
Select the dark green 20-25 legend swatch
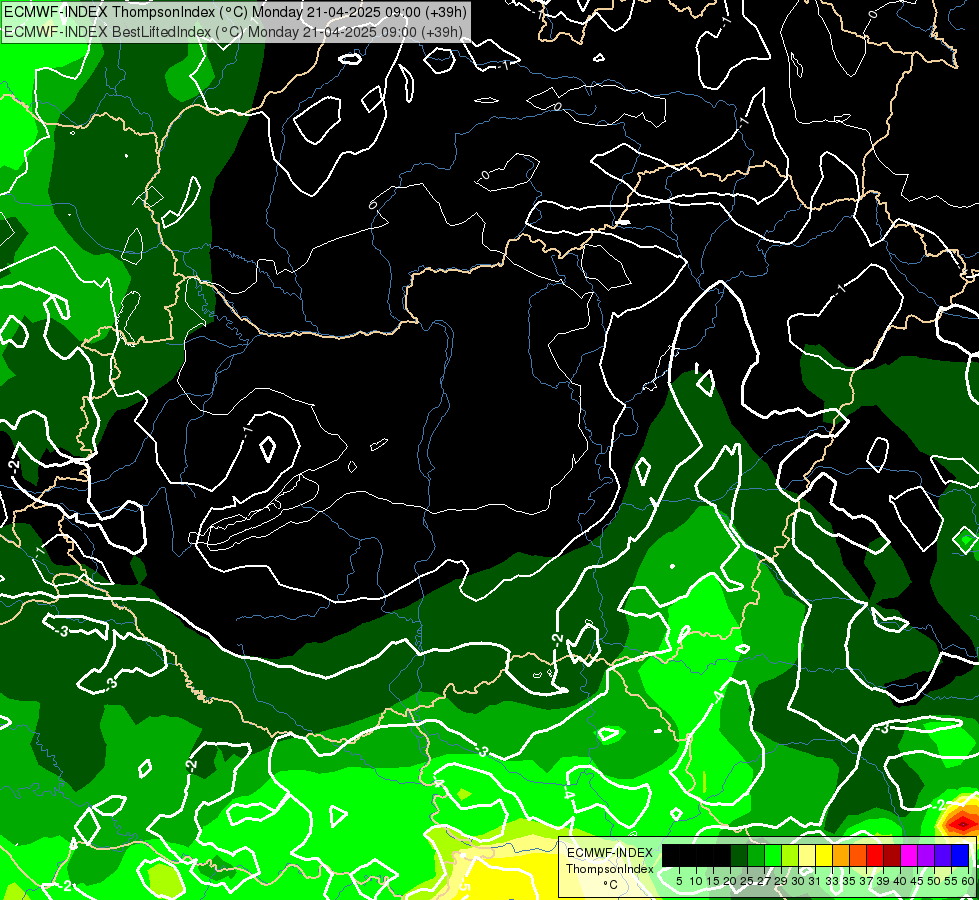point(739,856)
